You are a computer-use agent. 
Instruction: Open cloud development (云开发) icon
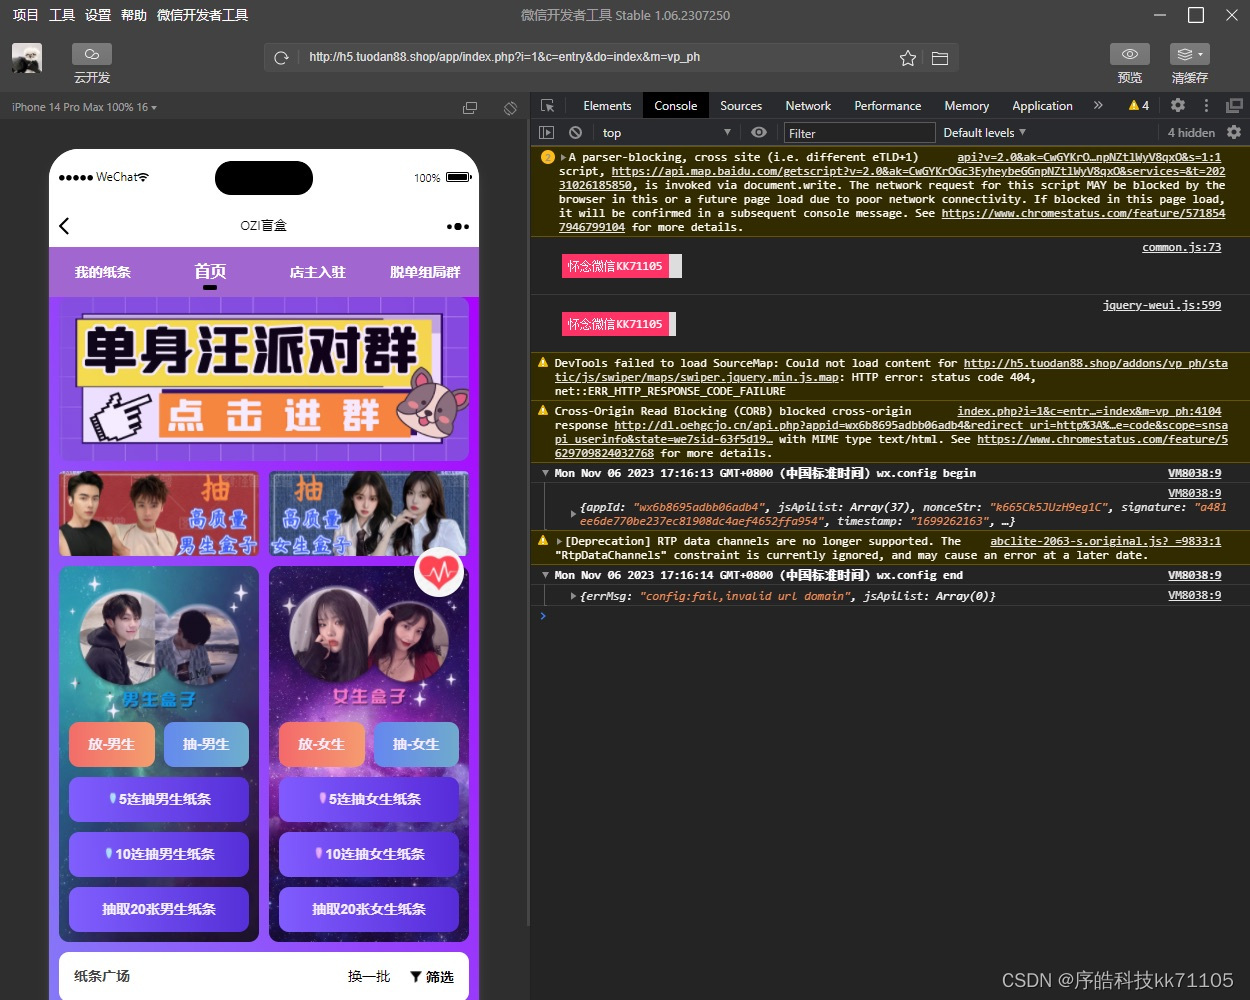coord(92,54)
